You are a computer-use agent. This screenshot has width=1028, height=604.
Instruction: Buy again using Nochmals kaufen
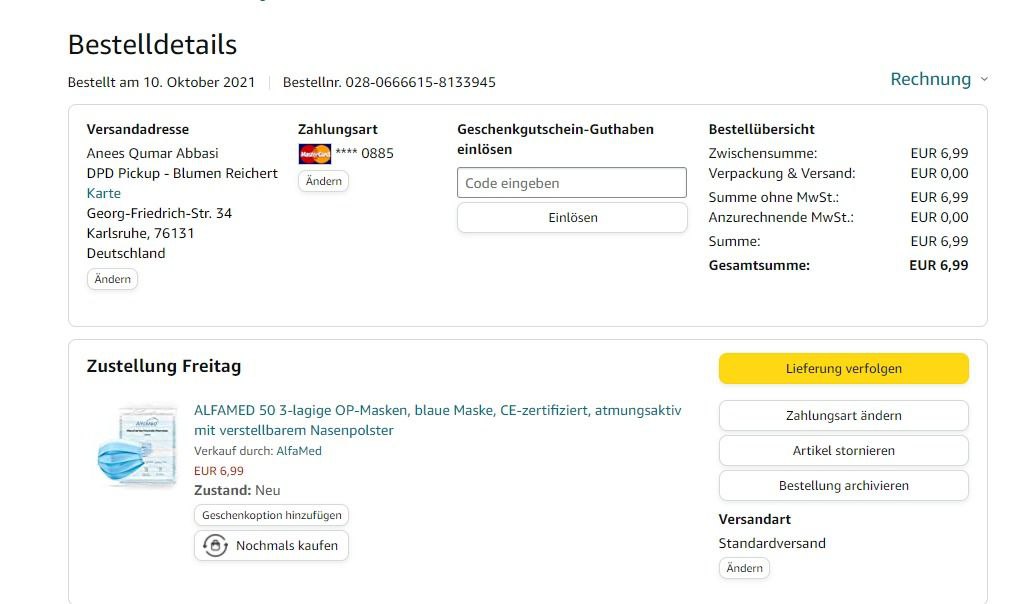286,546
